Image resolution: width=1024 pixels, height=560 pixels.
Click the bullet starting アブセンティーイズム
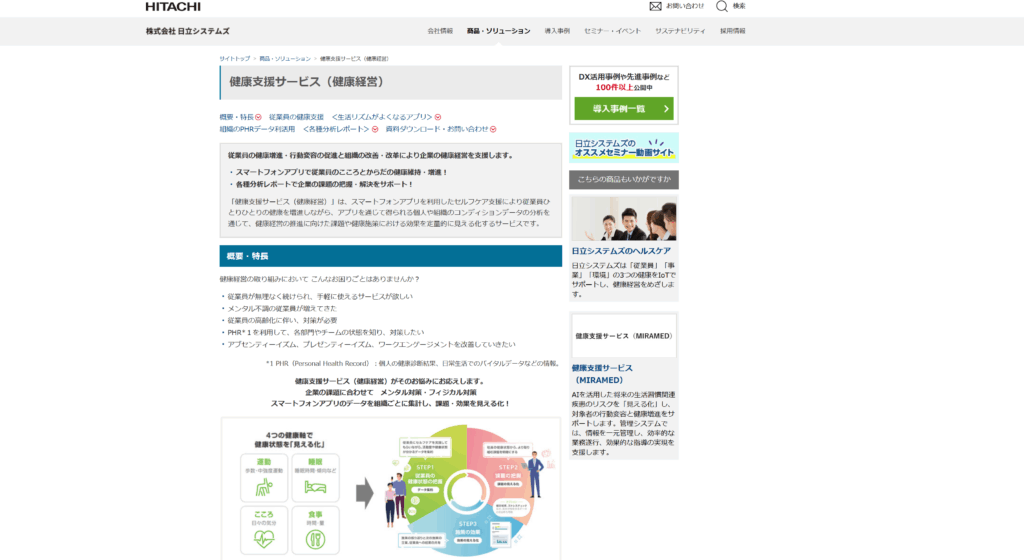pyautogui.click(x=371, y=345)
